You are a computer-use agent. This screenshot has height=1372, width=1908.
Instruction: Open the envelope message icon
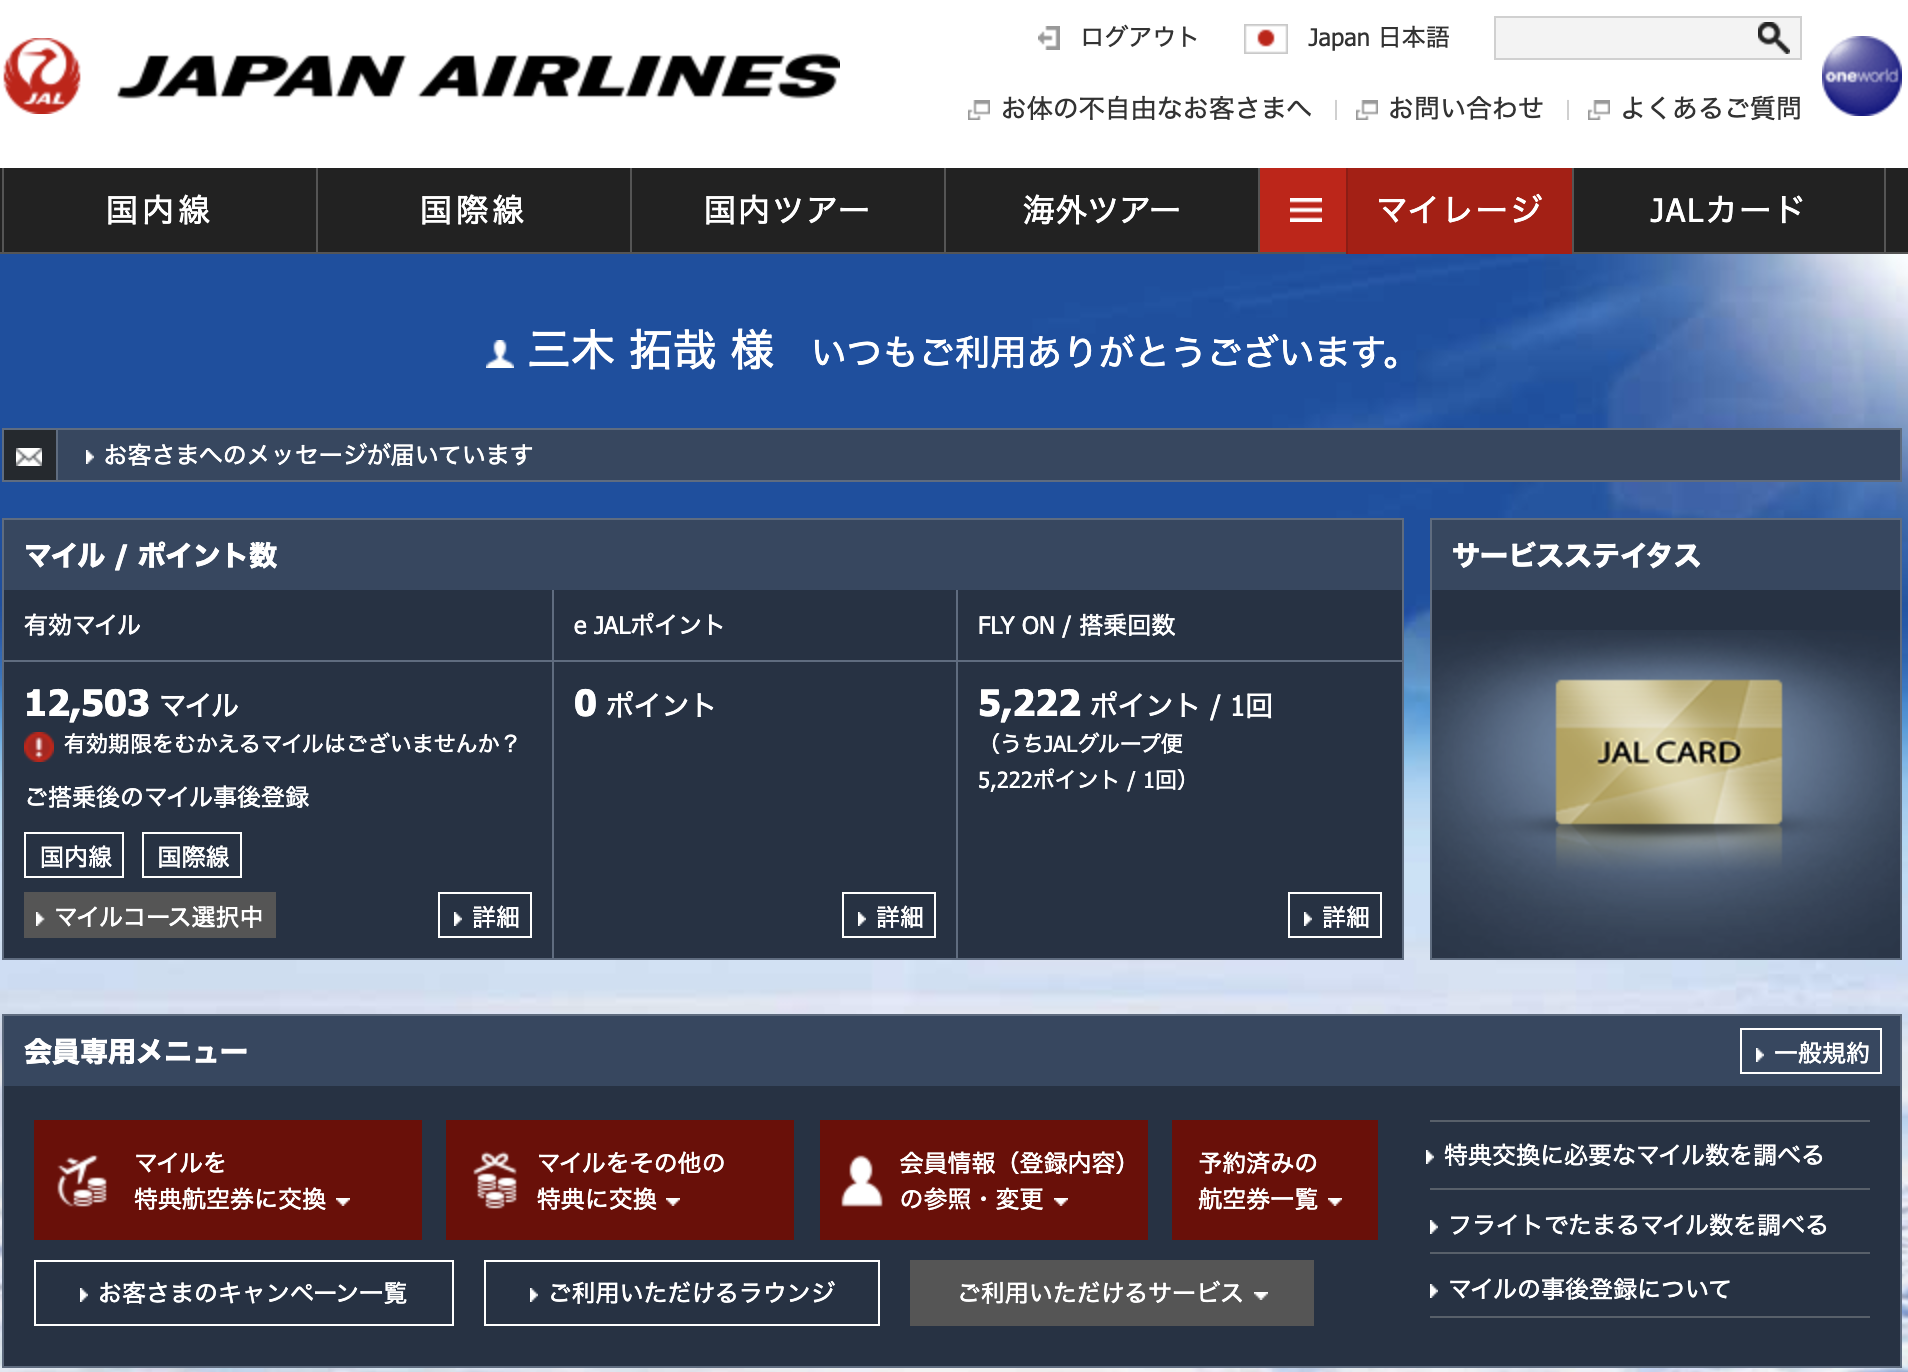click(x=29, y=456)
